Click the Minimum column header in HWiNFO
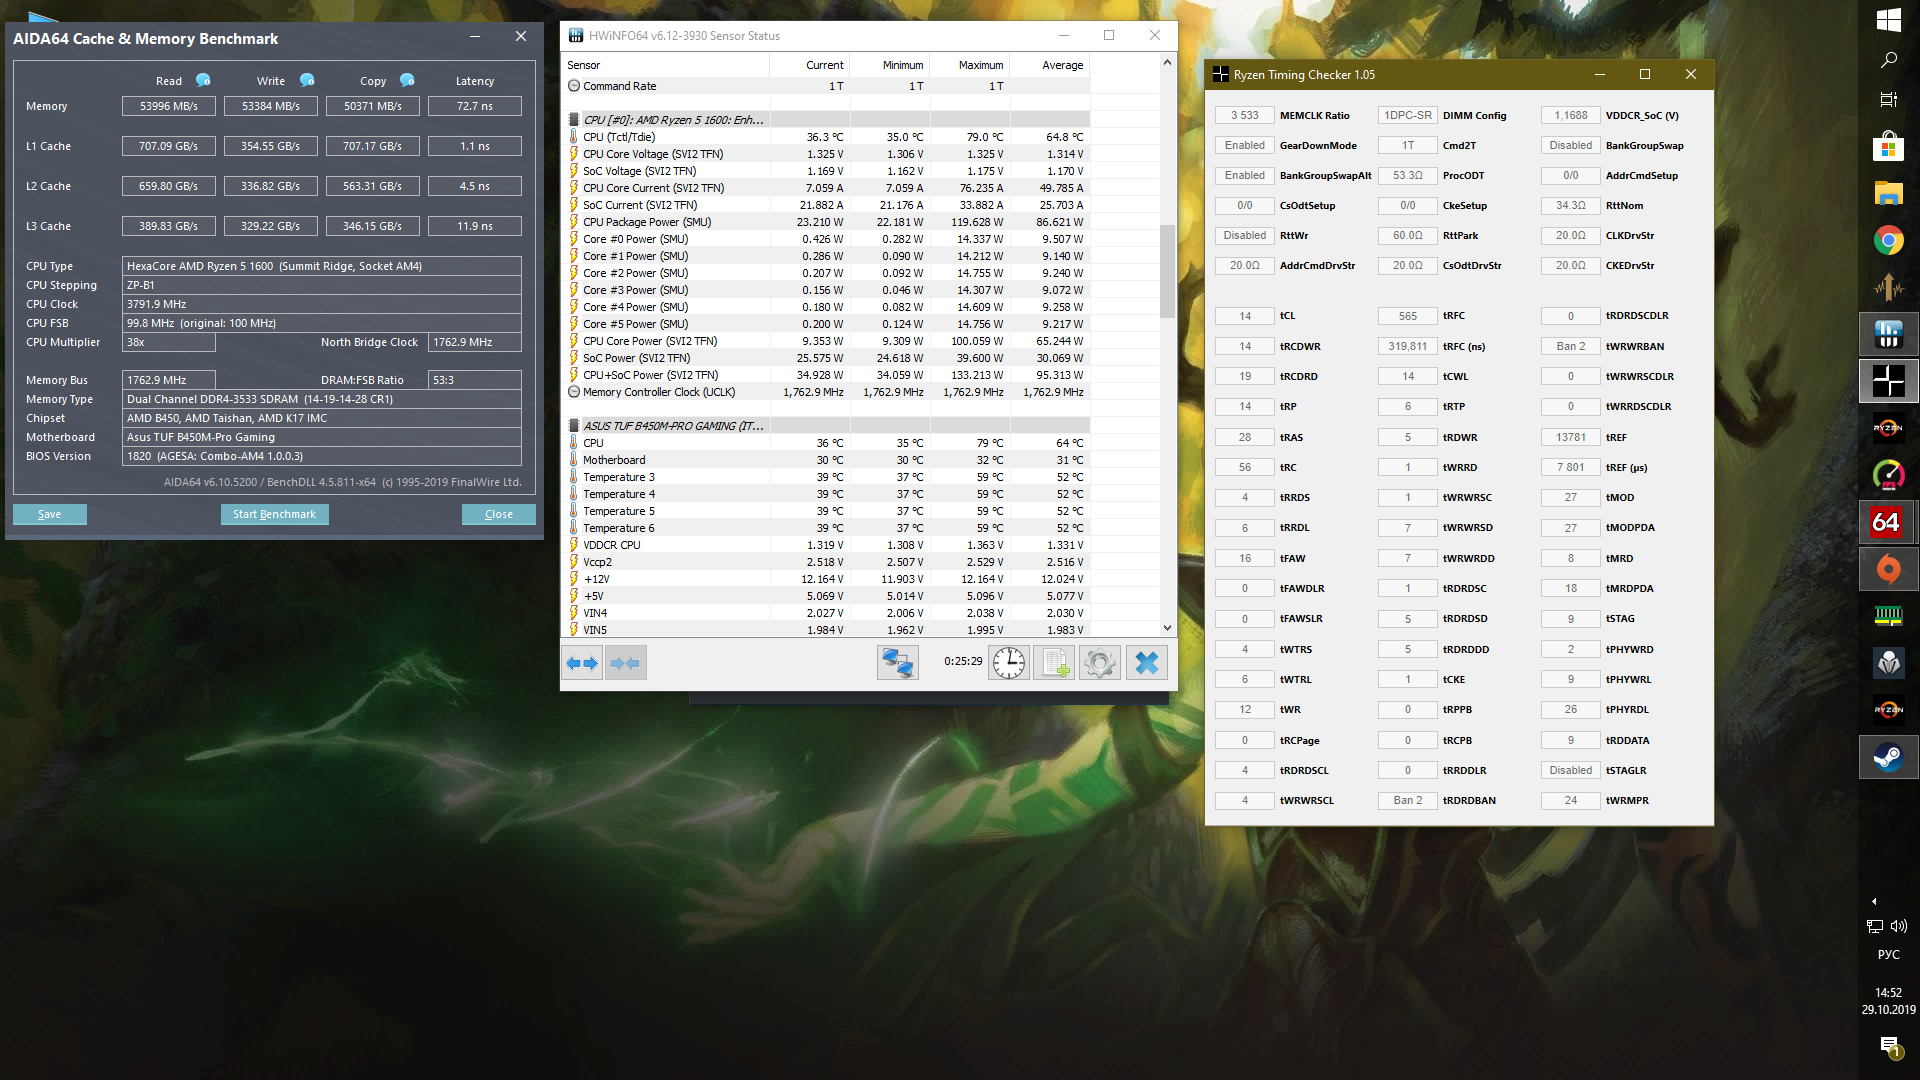The width and height of the screenshot is (1920, 1080). (889, 65)
